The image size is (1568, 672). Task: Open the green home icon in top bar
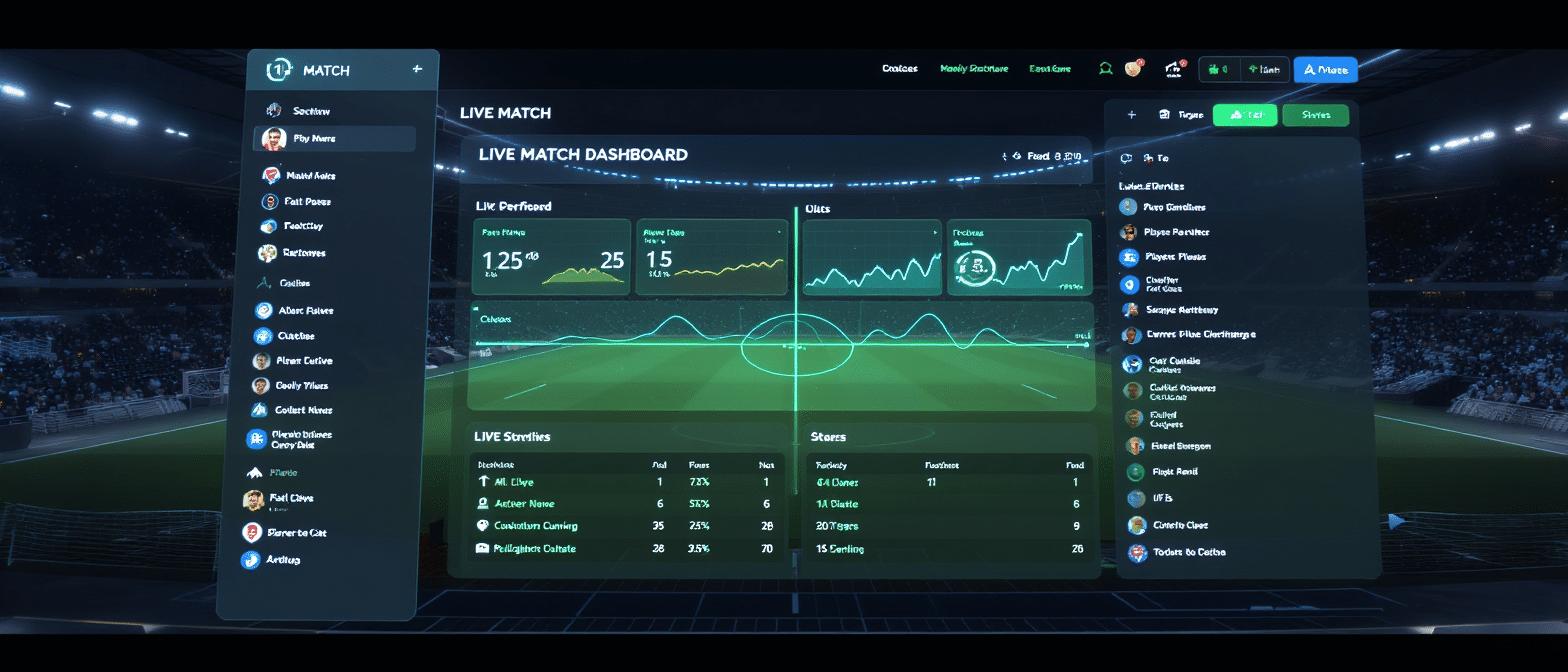pos(1105,69)
